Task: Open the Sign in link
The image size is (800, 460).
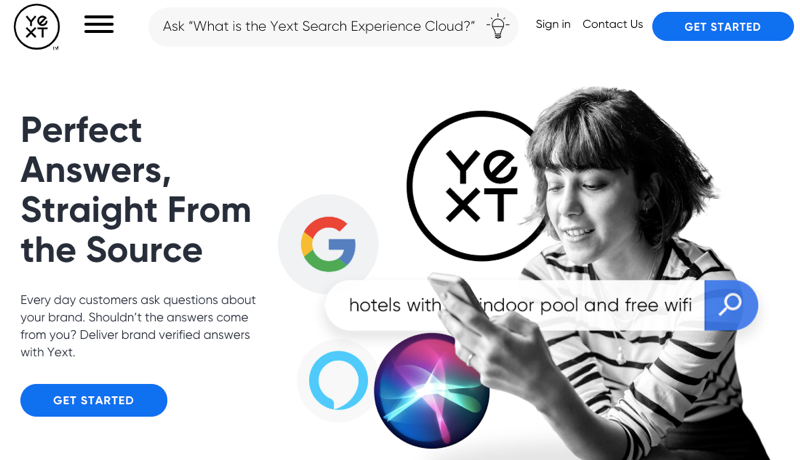Action: 553,24
